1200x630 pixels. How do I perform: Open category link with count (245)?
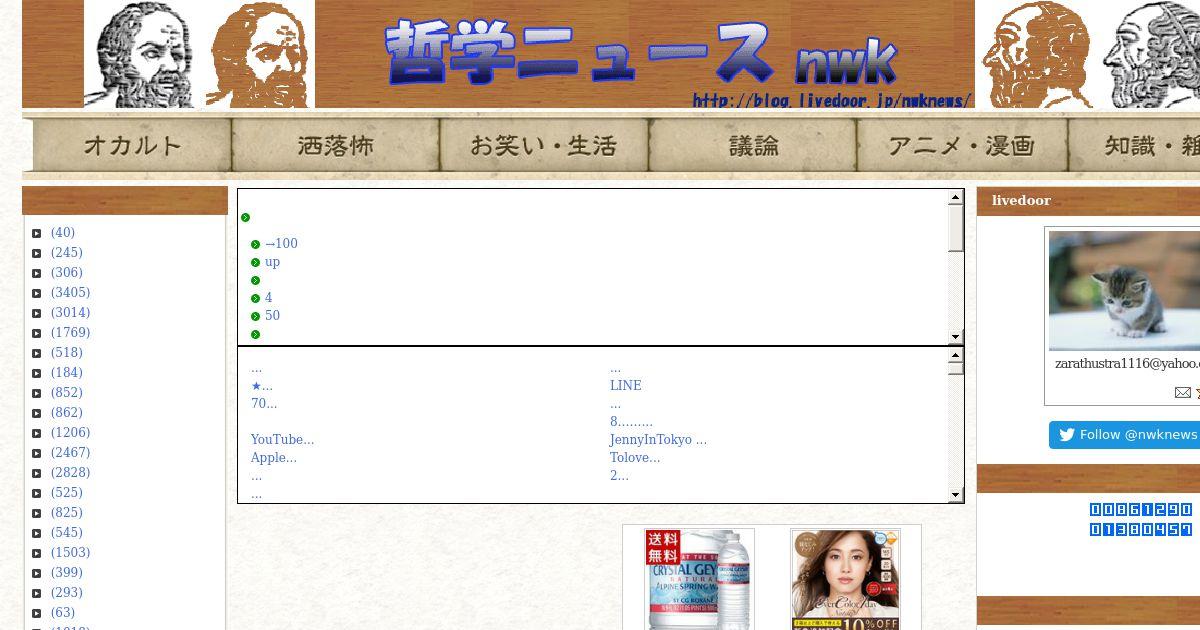[x=67, y=253]
